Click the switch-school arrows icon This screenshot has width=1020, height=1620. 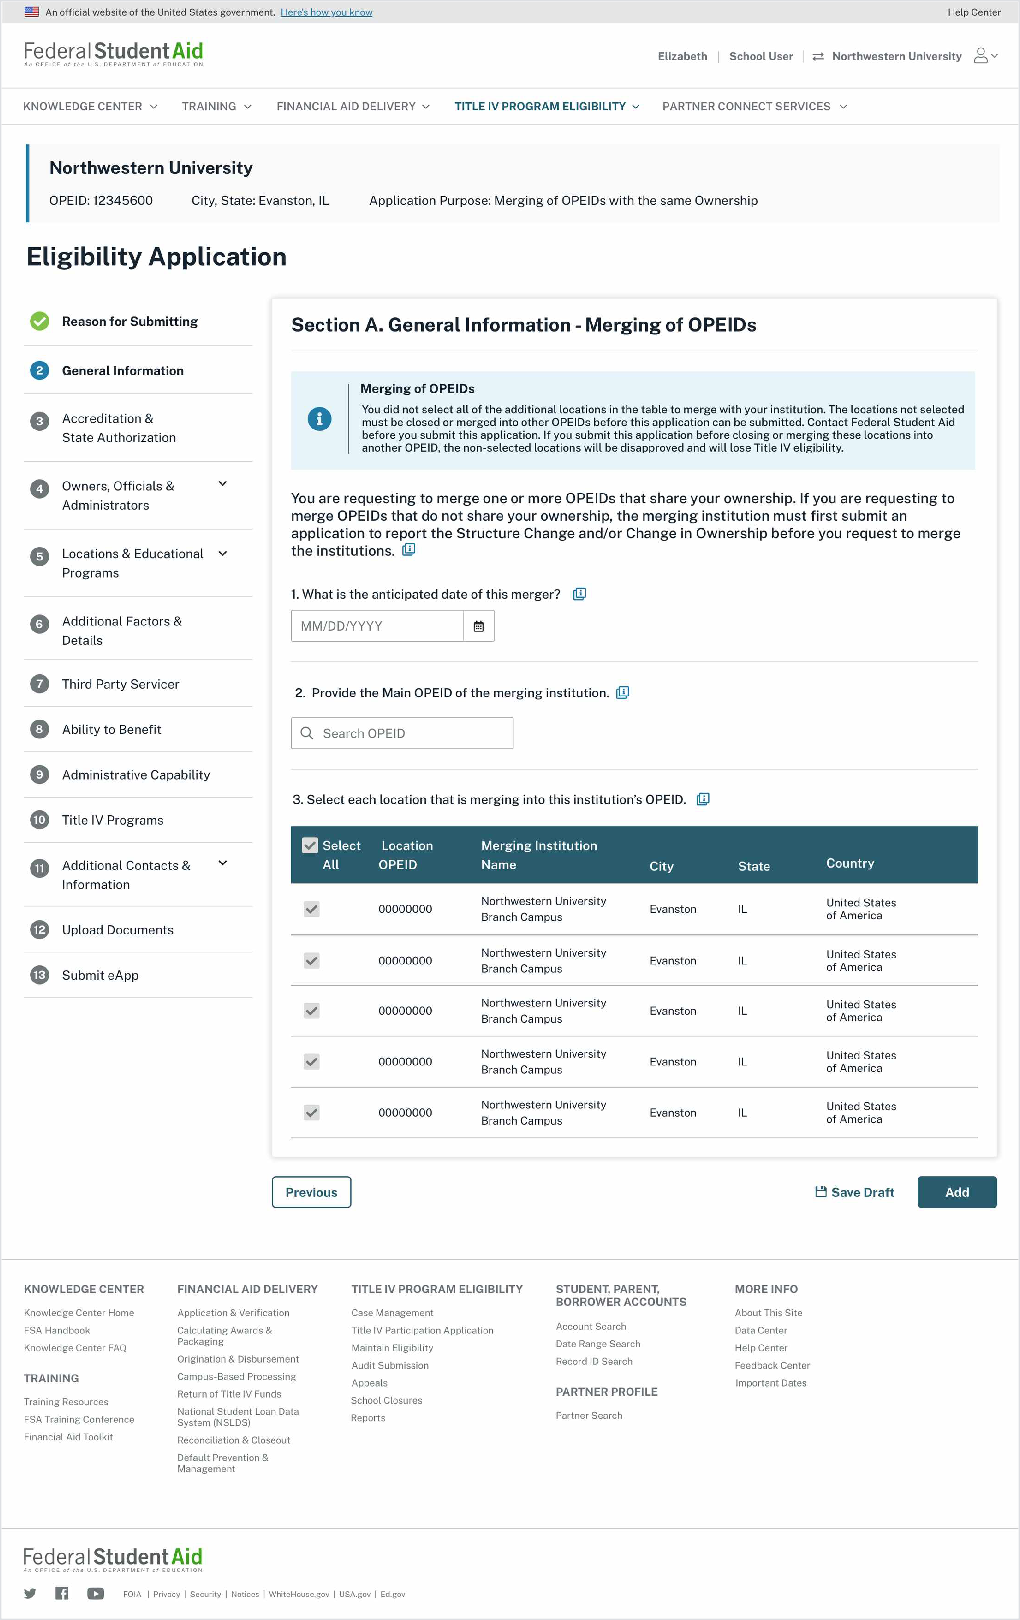(x=818, y=57)
